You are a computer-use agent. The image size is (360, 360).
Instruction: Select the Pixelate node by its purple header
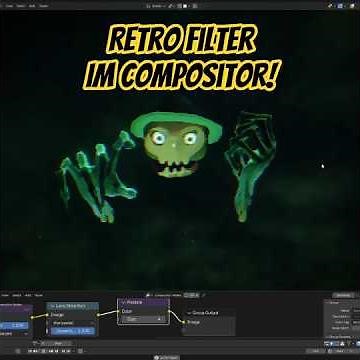(144, 302)
